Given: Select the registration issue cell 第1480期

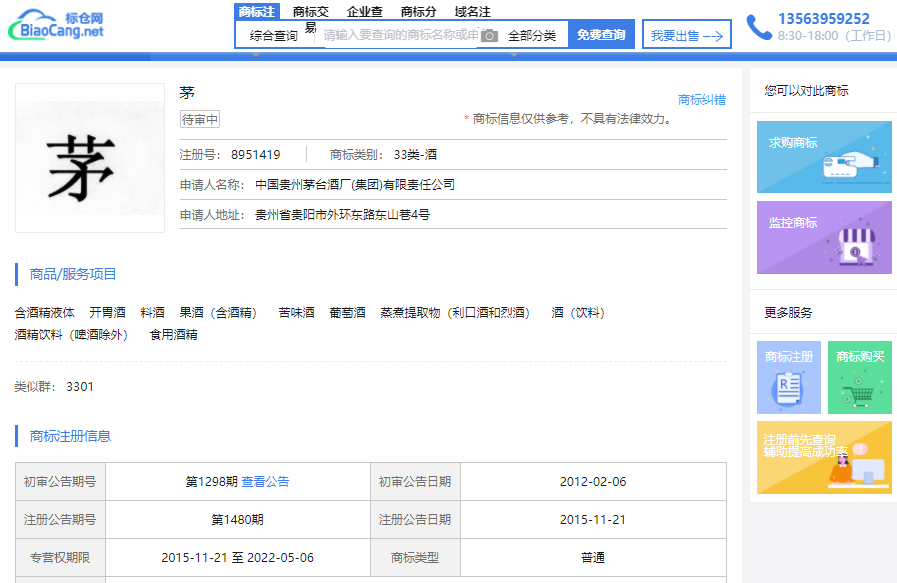Looking at the screenshot, I should [237, 519].
